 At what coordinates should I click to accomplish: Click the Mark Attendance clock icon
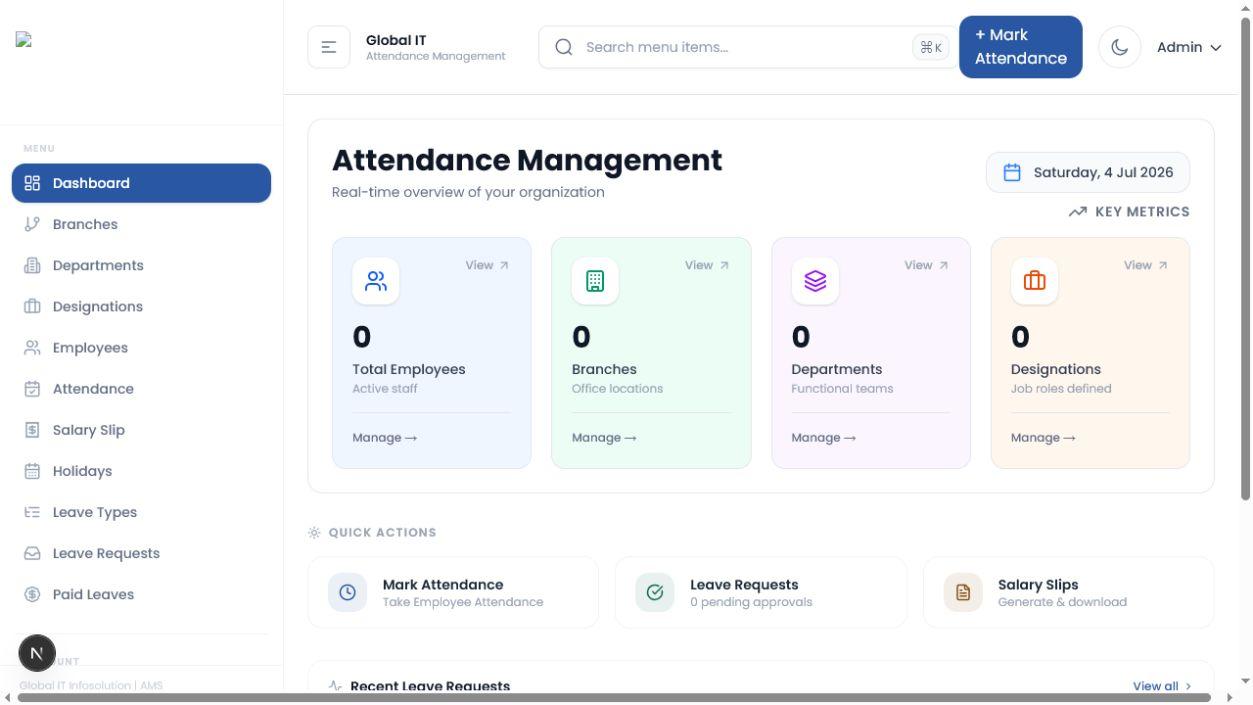[347, 592]
